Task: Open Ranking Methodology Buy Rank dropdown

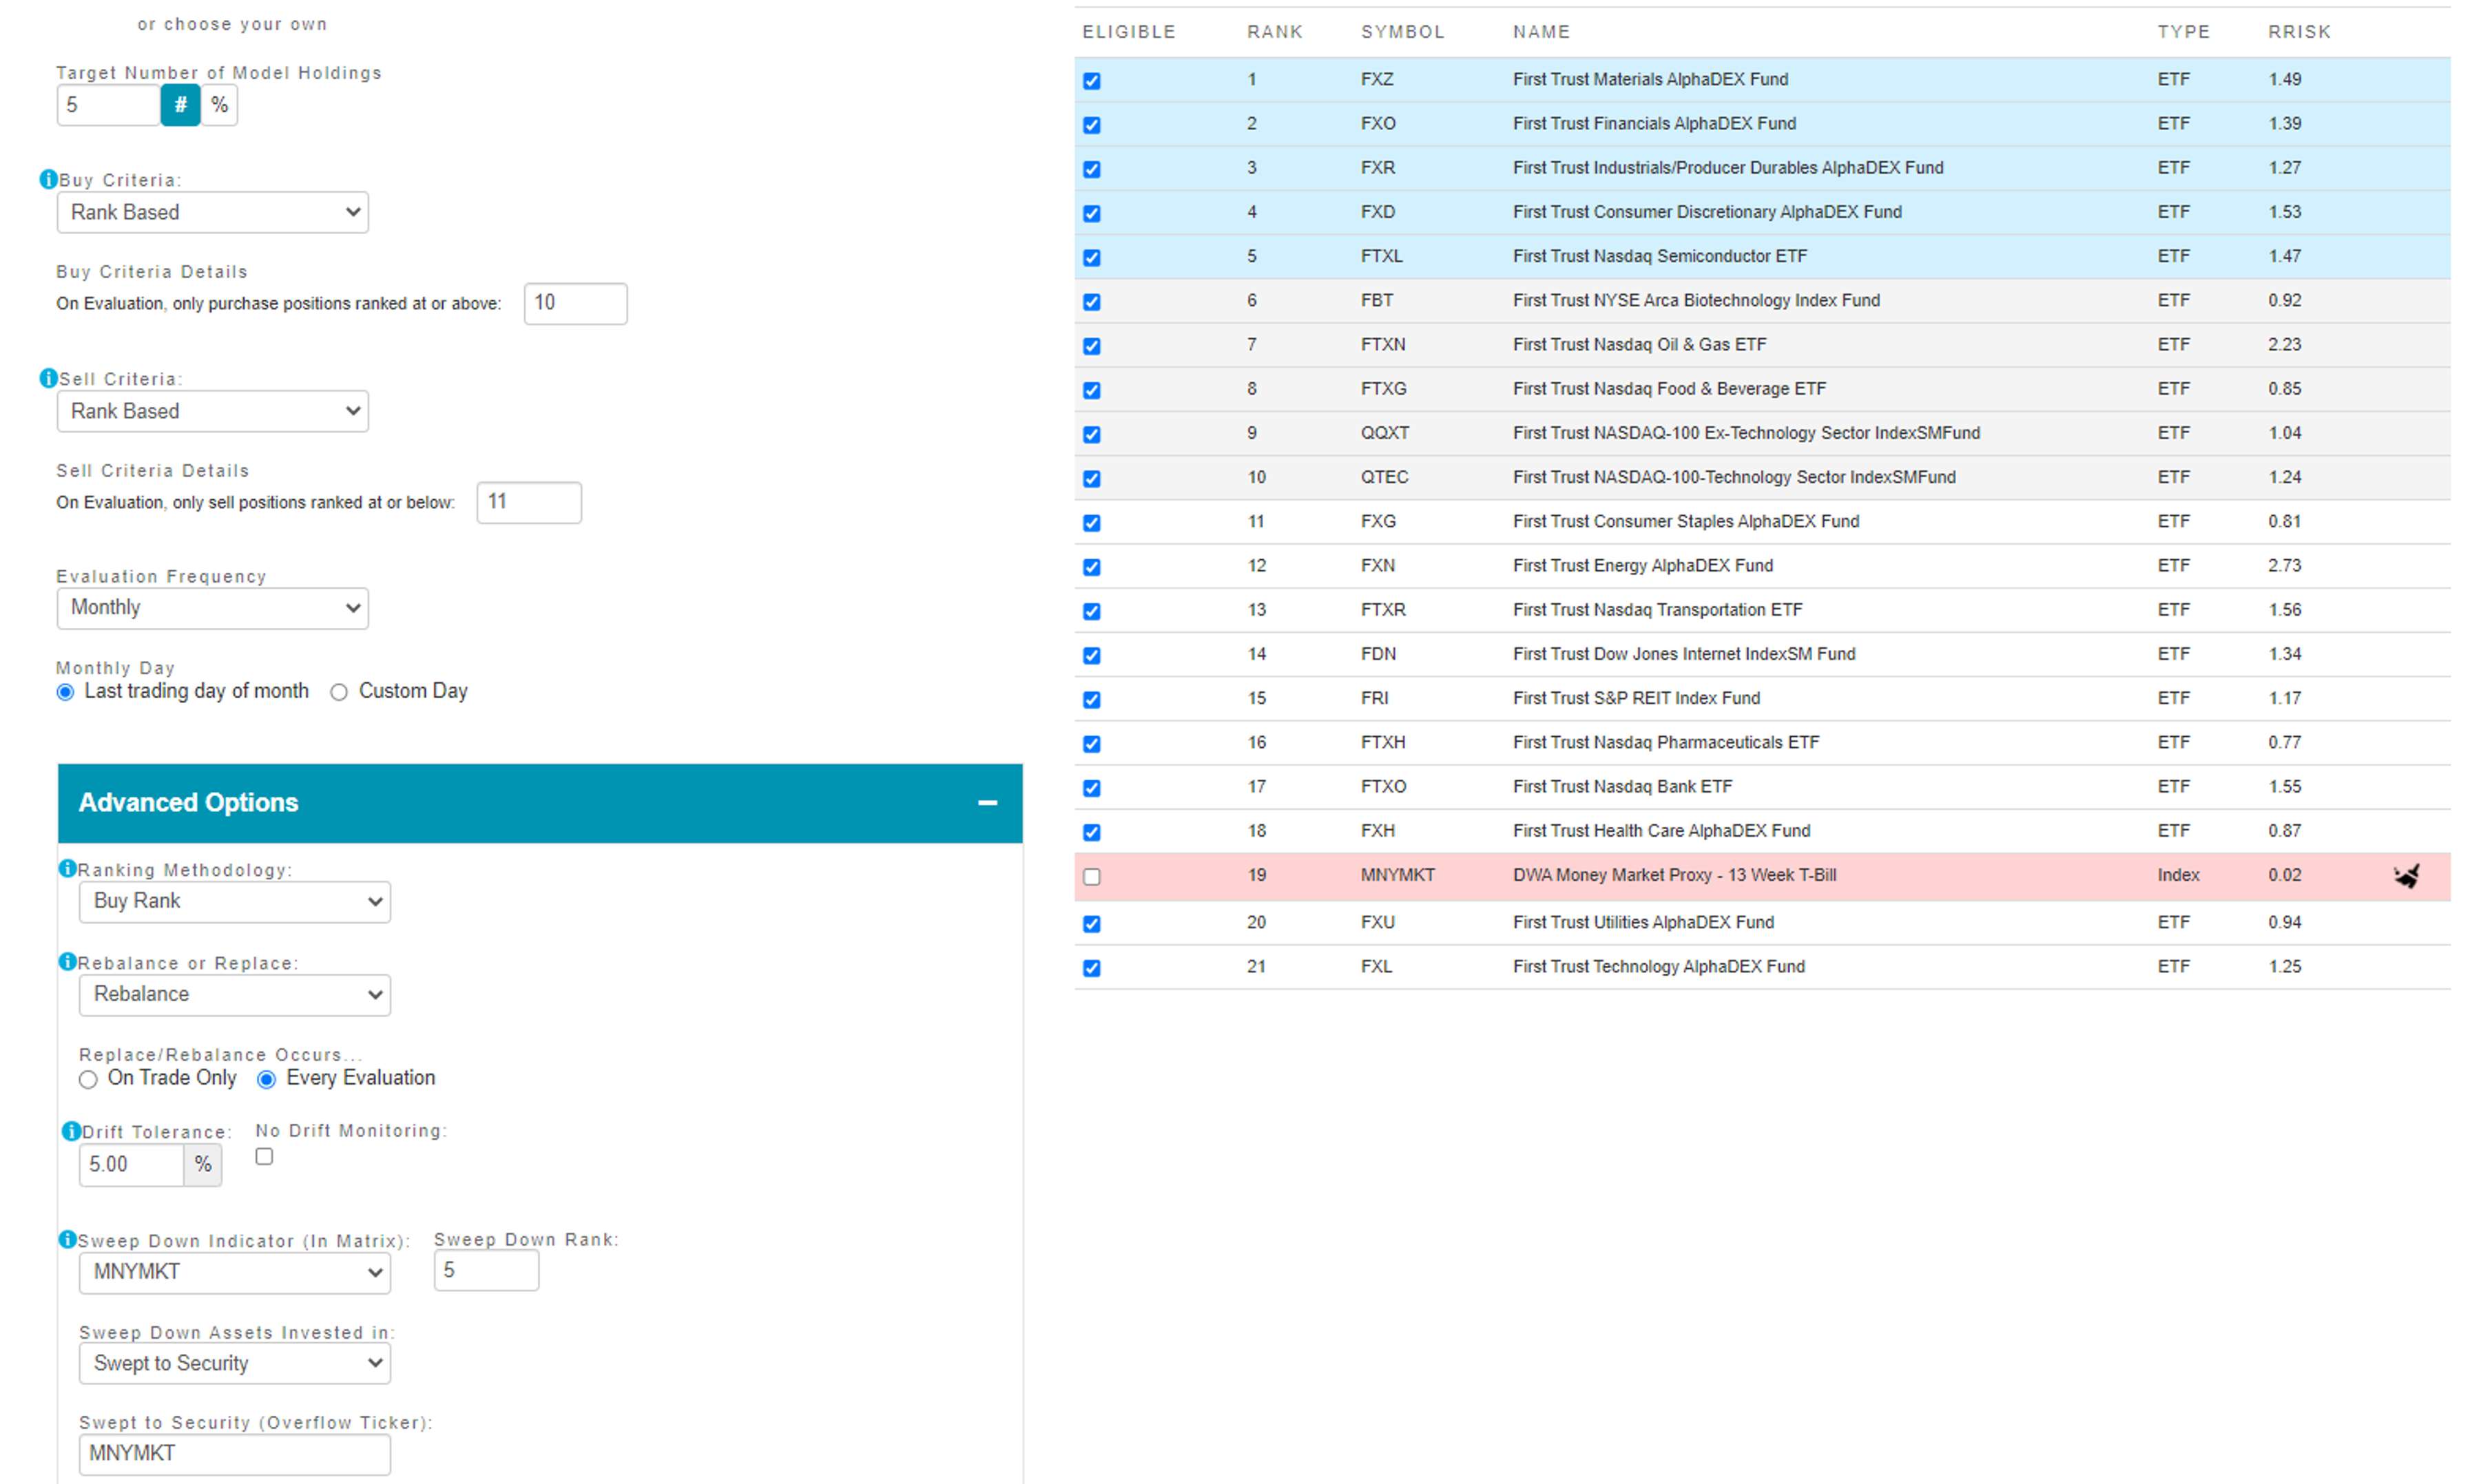Action: coord(235,901)
